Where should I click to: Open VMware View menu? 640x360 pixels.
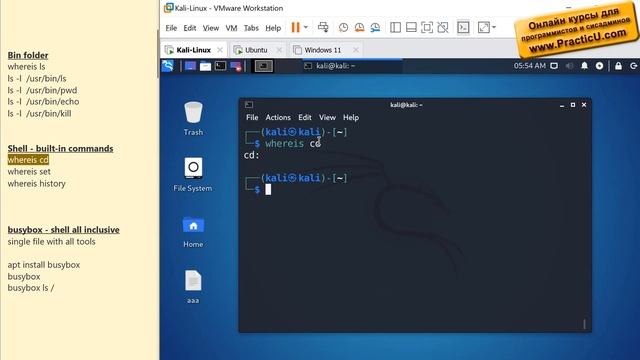click(x=211, y=28)
